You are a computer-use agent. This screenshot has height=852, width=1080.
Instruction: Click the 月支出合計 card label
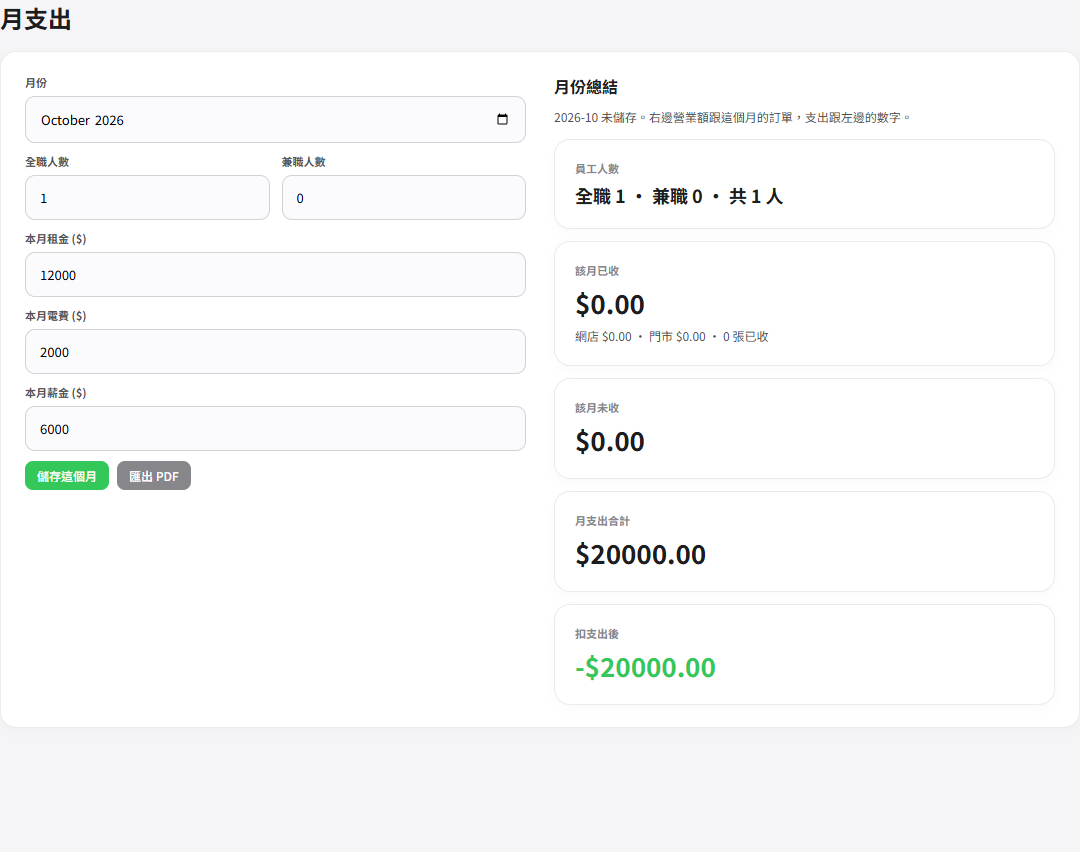tap(603, 521)
